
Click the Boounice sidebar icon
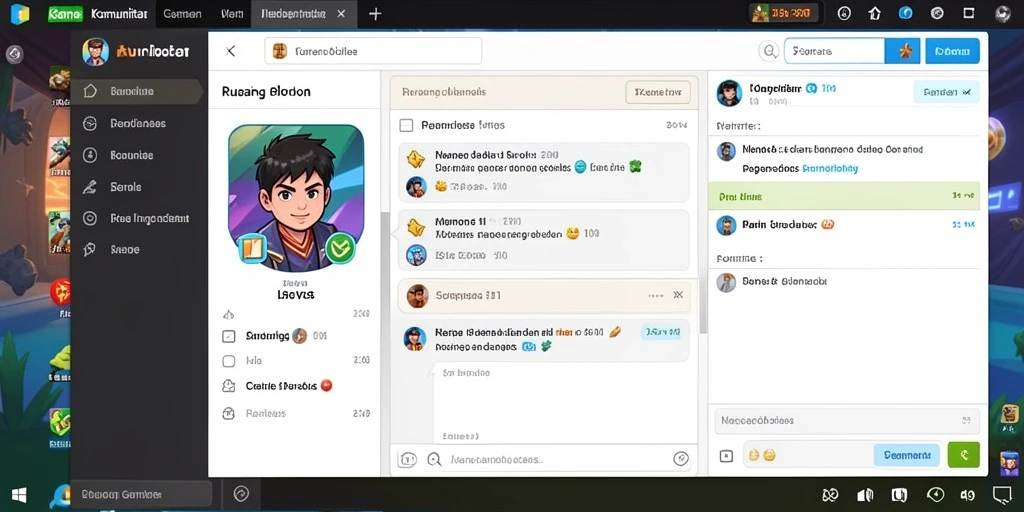pyautogui.click(x=90, y=155)
